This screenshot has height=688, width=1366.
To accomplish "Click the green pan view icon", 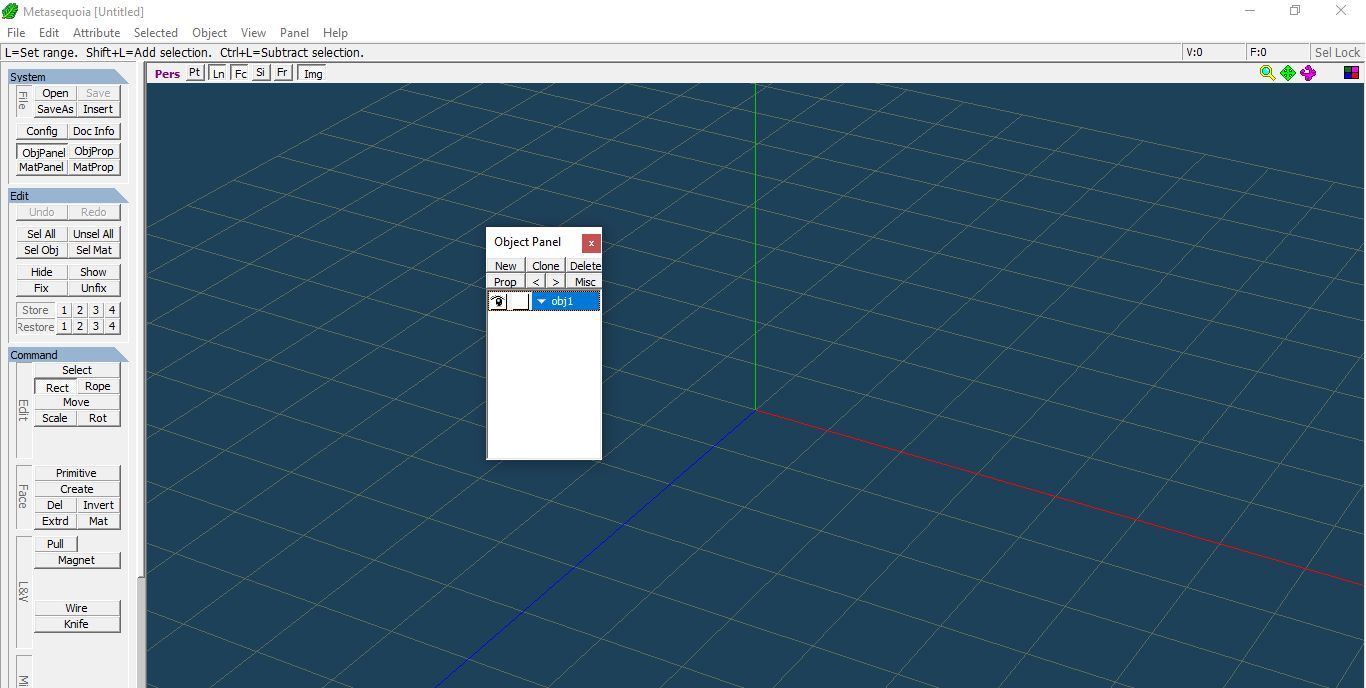I will coord(1288,73).
